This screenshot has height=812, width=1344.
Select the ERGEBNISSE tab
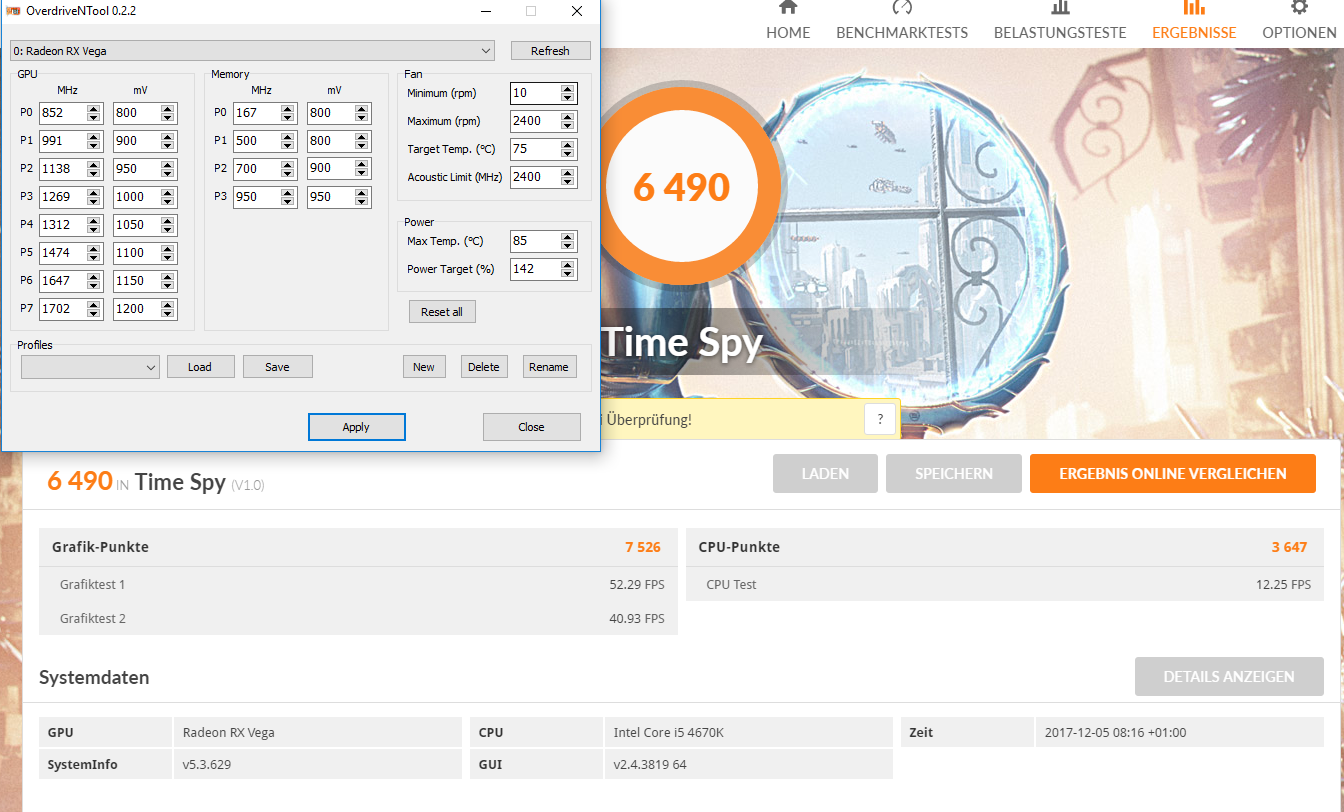click(1194, 20)
